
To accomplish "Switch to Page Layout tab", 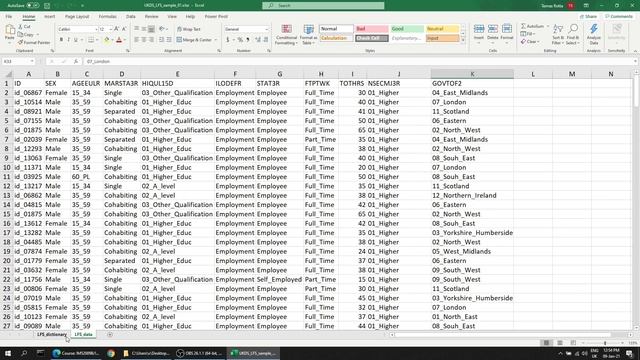I will (x=77, y=17).
